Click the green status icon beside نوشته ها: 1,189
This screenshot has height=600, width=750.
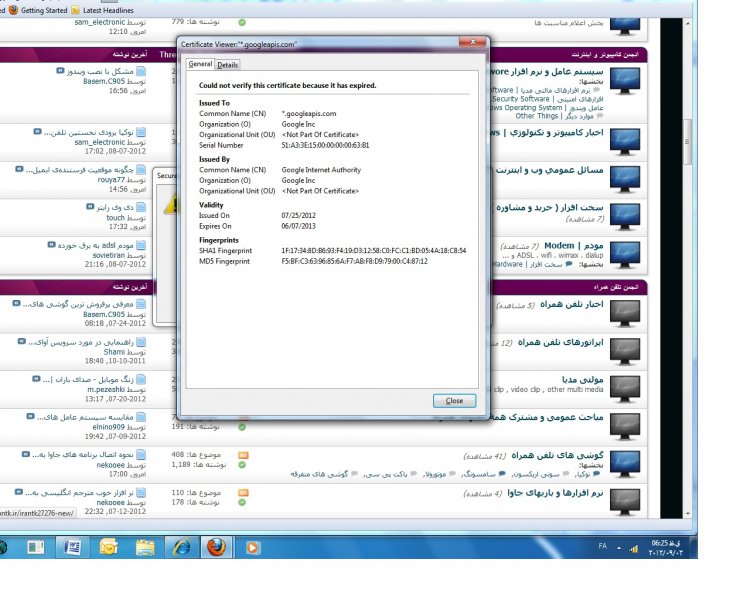[242, 465]
